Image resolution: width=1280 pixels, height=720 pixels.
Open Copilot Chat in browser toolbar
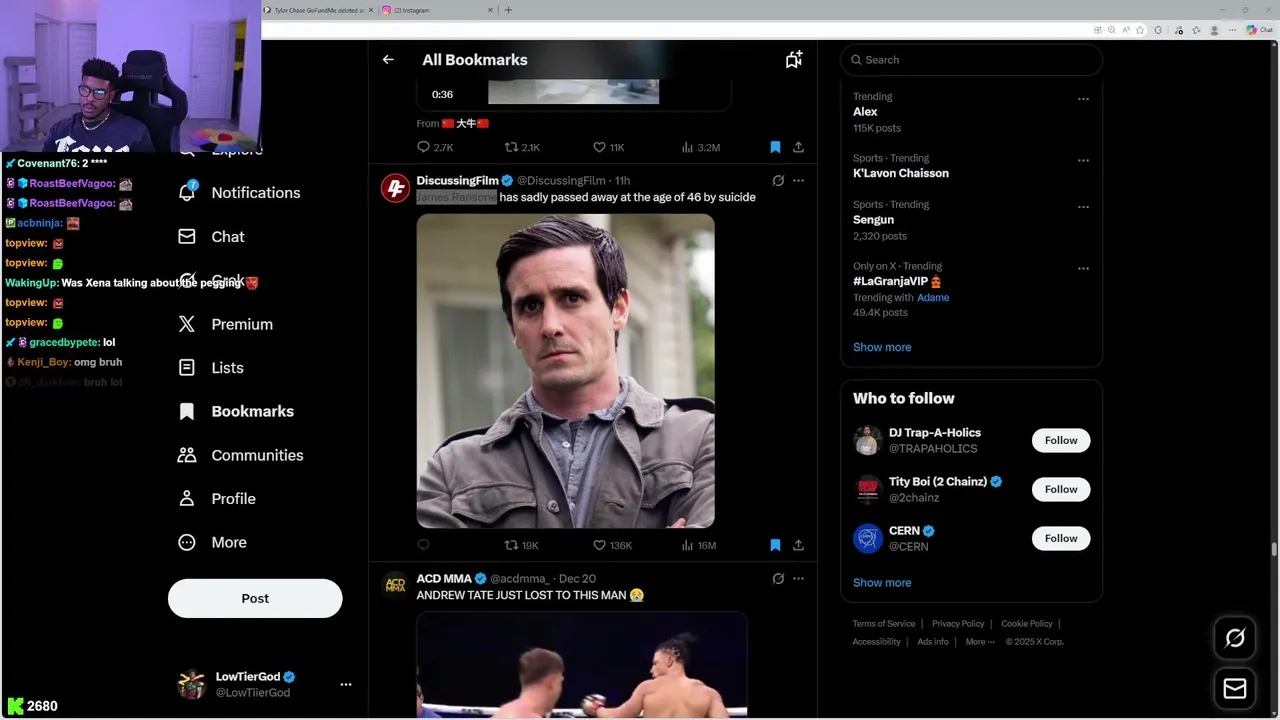tap(1259, 30)
